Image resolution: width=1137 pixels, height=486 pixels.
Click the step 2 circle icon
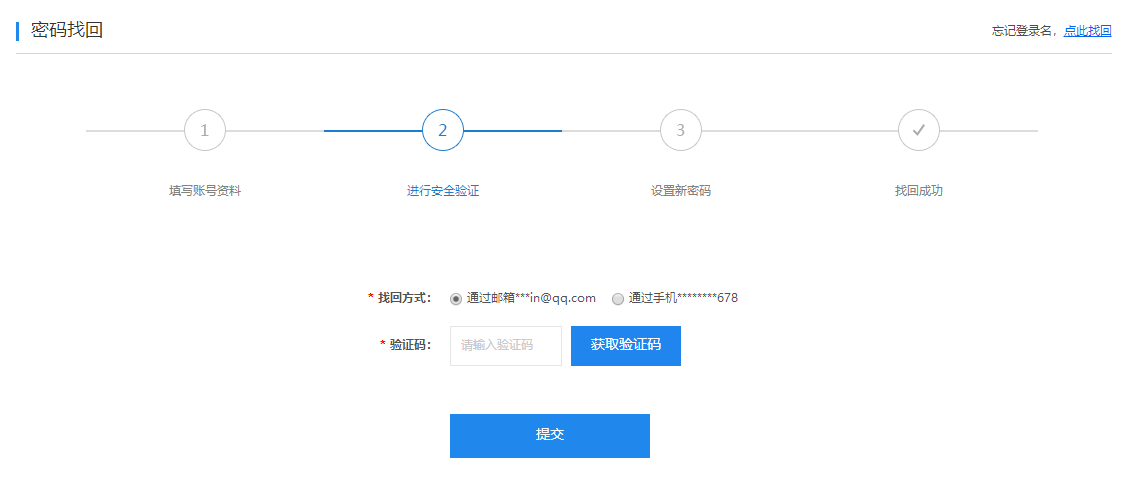(443, 130)
